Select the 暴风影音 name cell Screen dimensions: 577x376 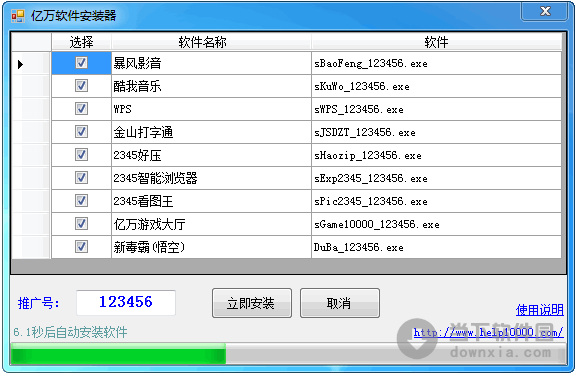point(211,63)
